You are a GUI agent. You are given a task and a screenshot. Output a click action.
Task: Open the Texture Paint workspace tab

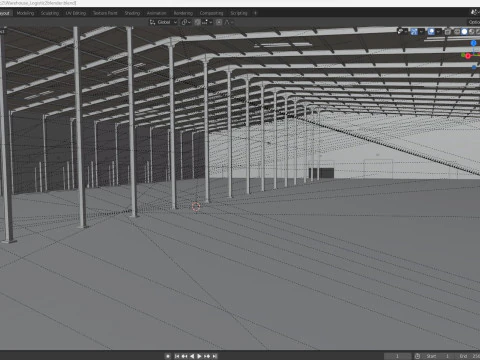click(x=105, y=13)
